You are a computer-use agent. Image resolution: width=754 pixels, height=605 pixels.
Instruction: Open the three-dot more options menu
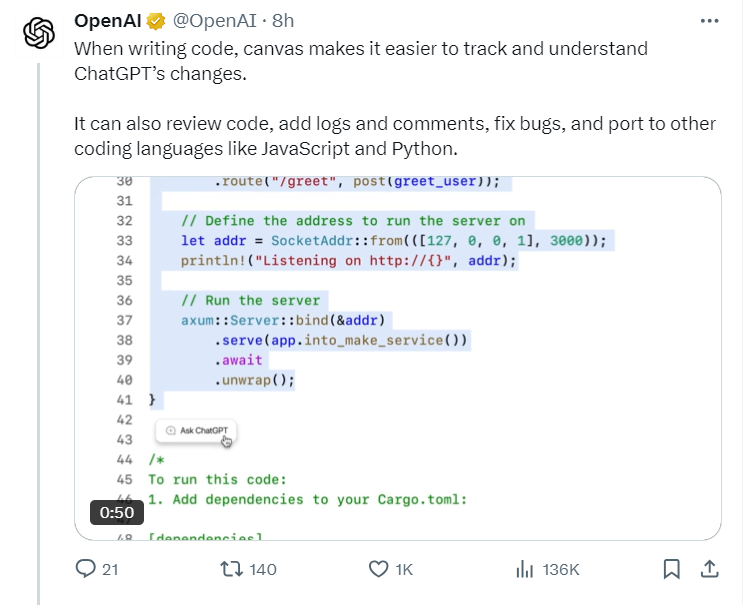pos(709,21)
